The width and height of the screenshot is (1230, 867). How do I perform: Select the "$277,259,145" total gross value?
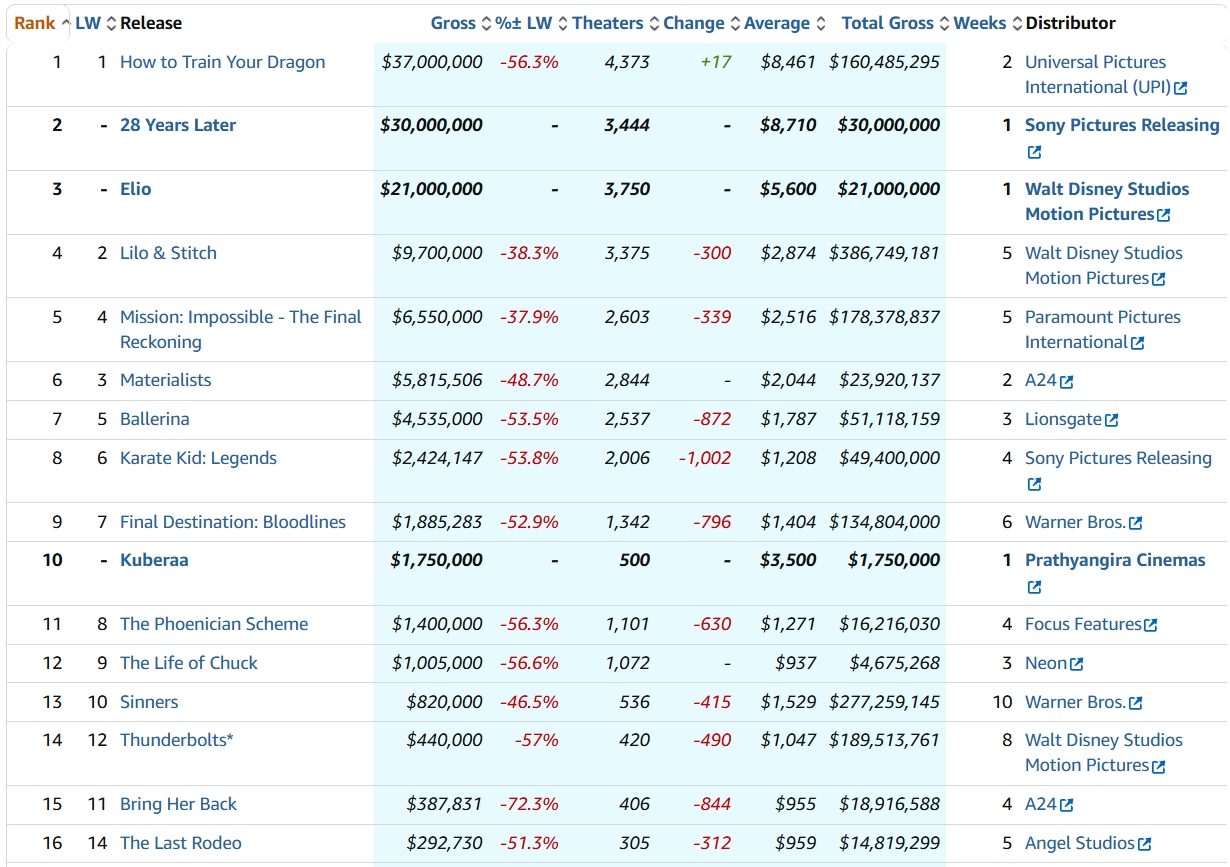[x=884, y=702]
